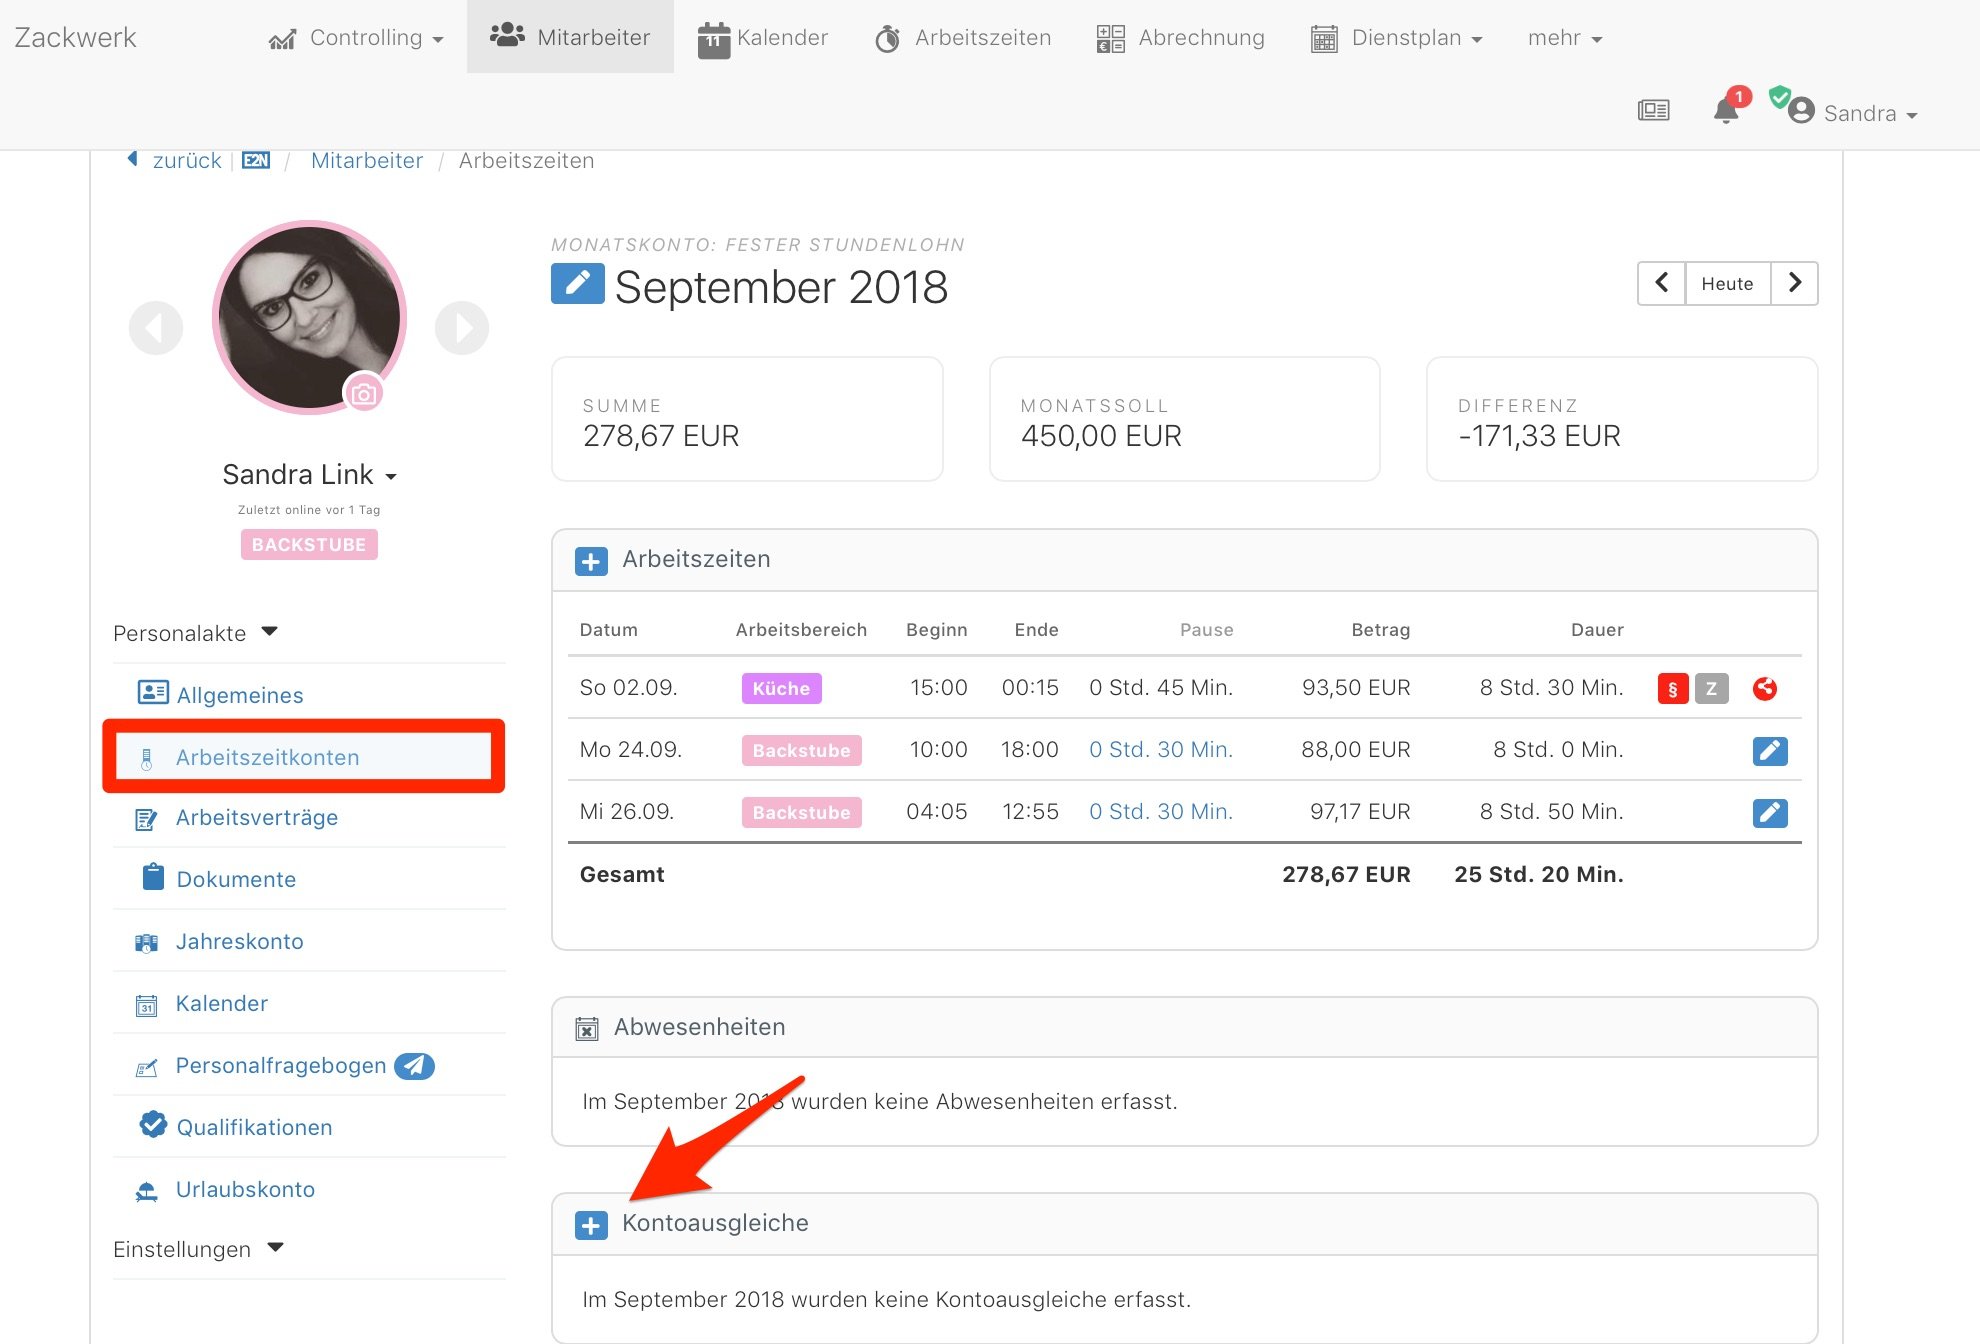Screen dimensions: 1980x1344
Task: Click the Küche tag in So 02.09. row
Action: pyautogui.click(x=781, y=688)
